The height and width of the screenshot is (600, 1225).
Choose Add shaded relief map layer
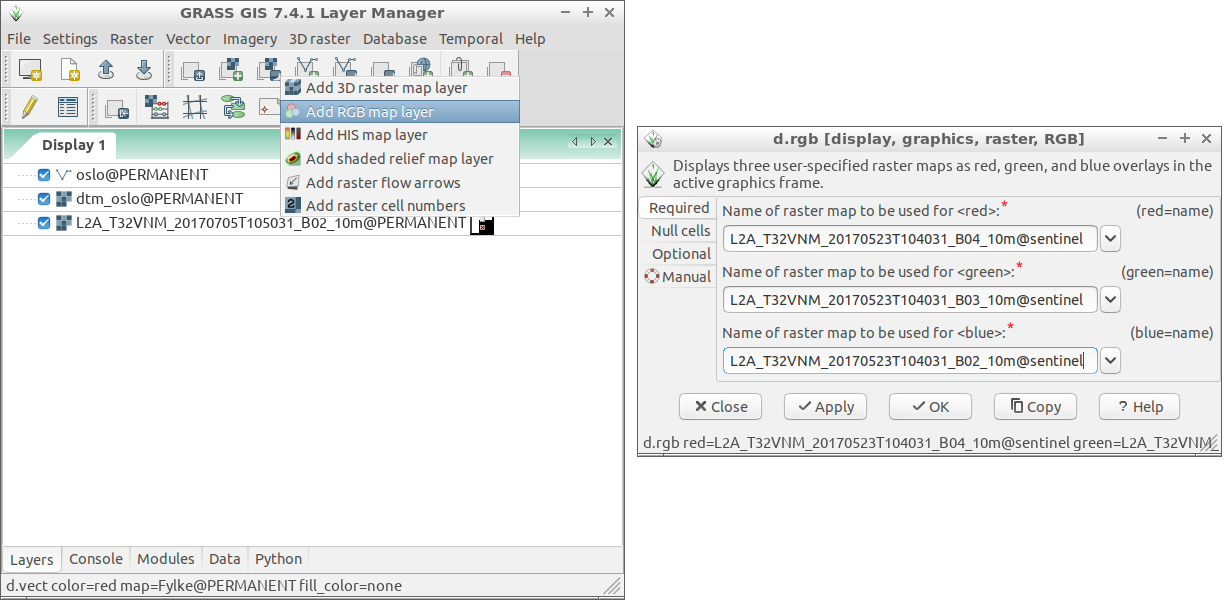point(400,159)
